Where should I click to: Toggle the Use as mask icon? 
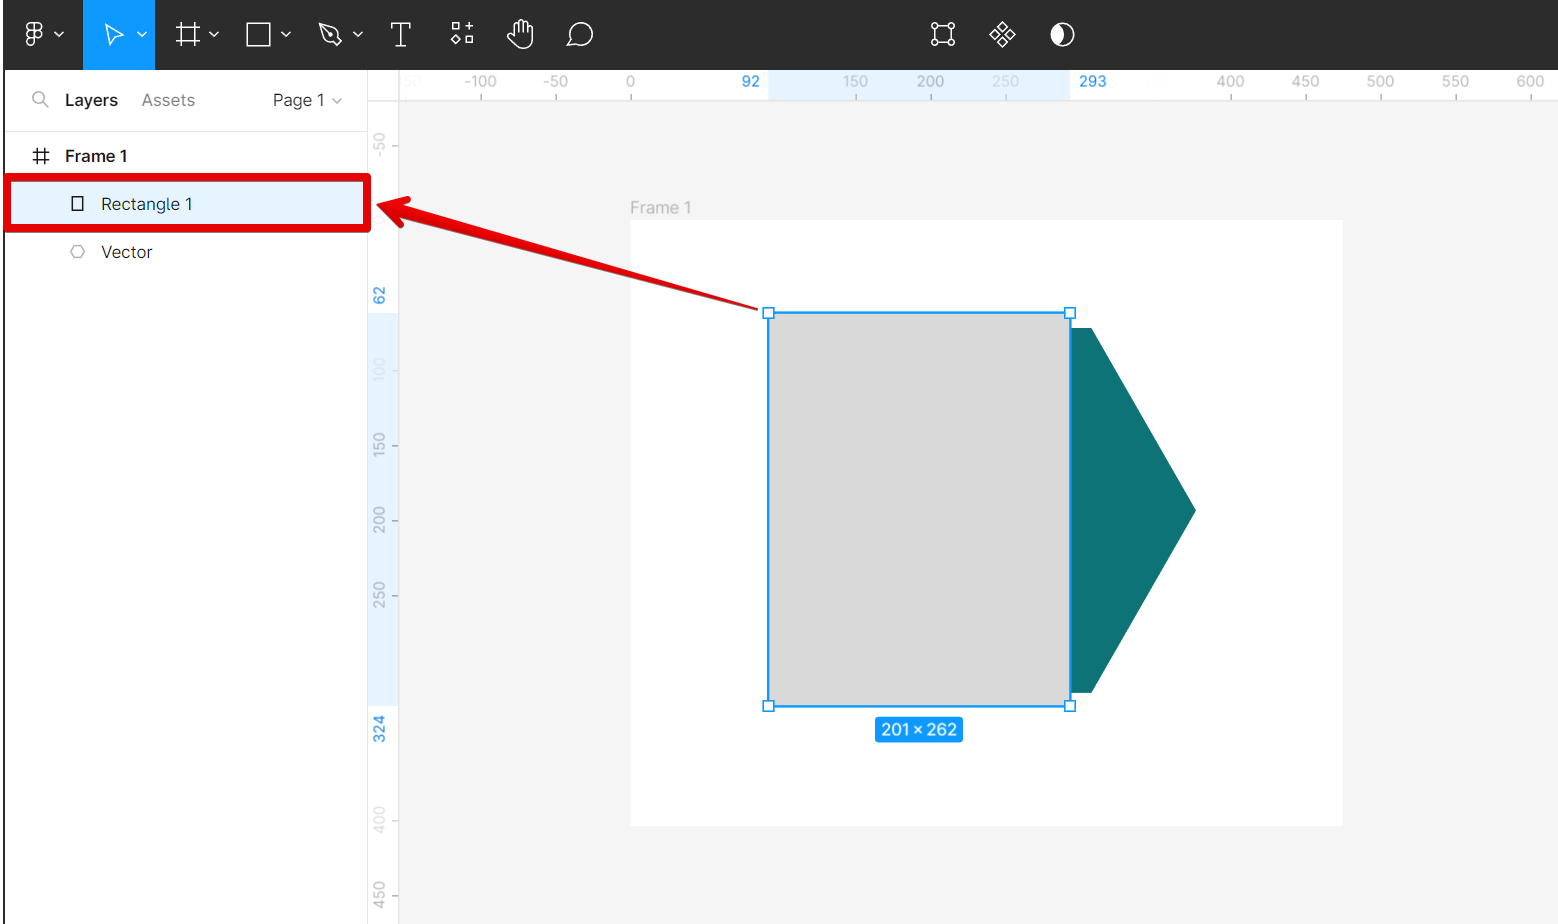point(1062,35)
